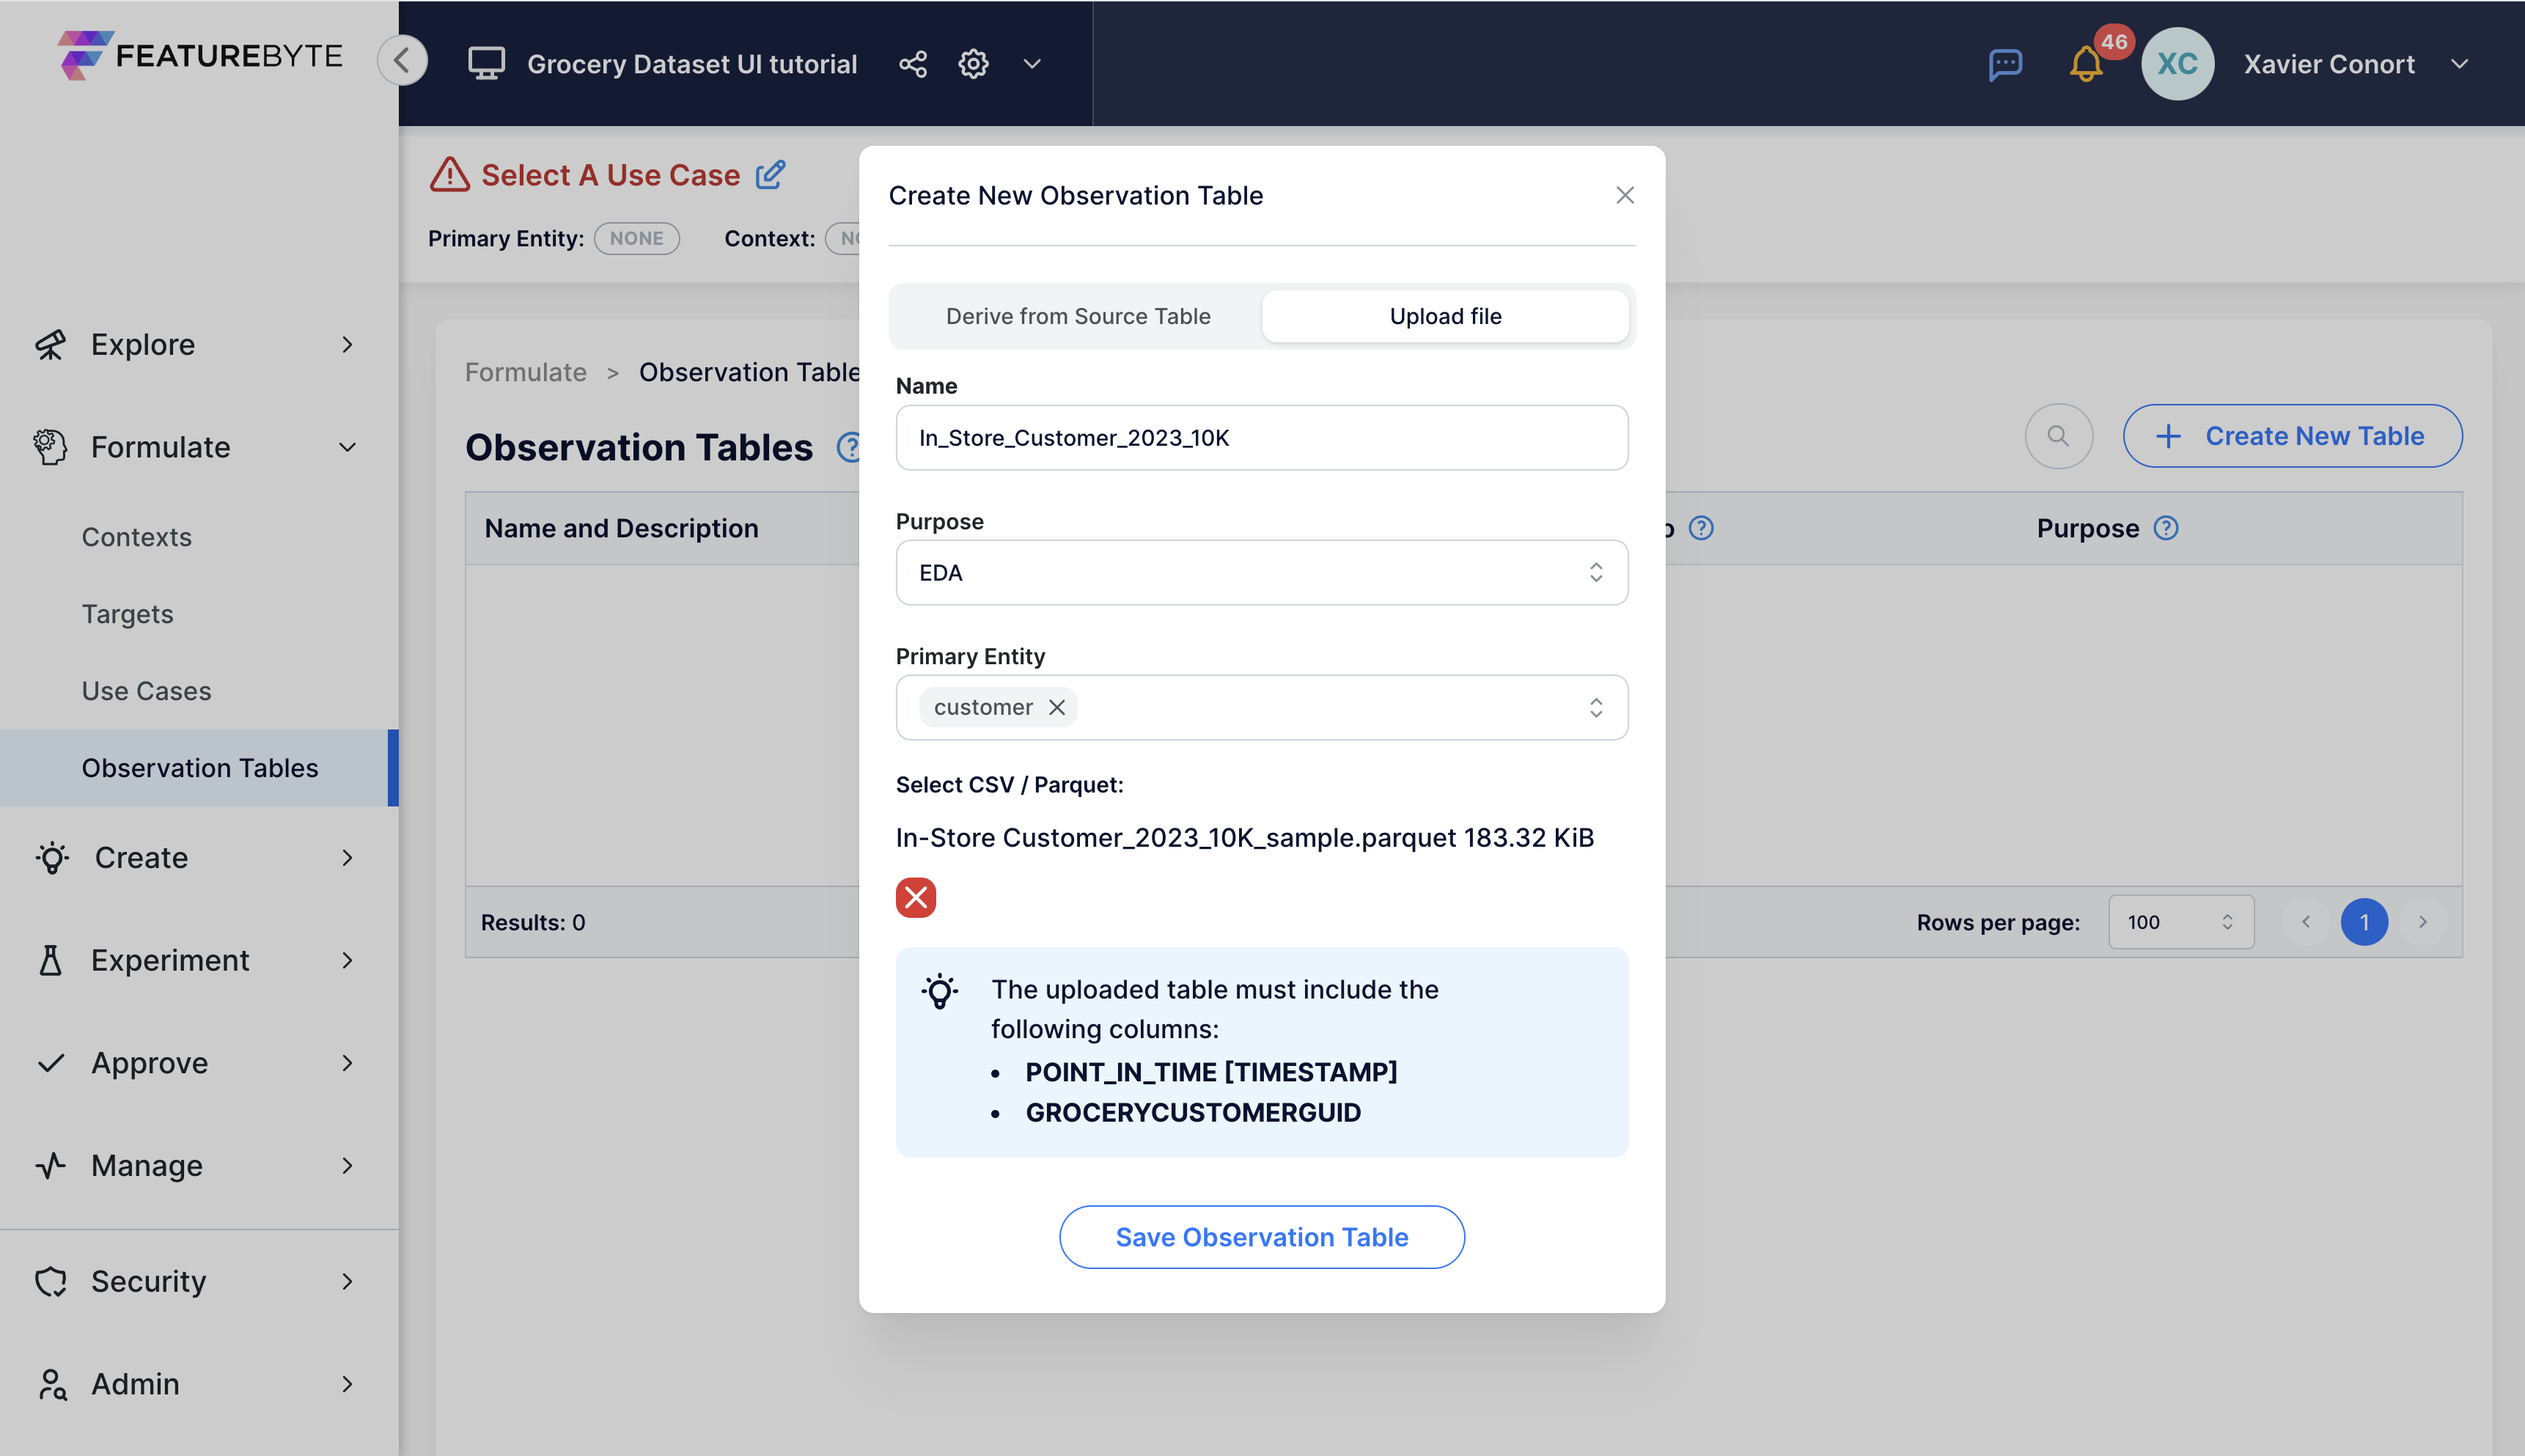Open the chat messages icon
The height and width of the screenshot is (1456, 2525).
point(2005,64)
